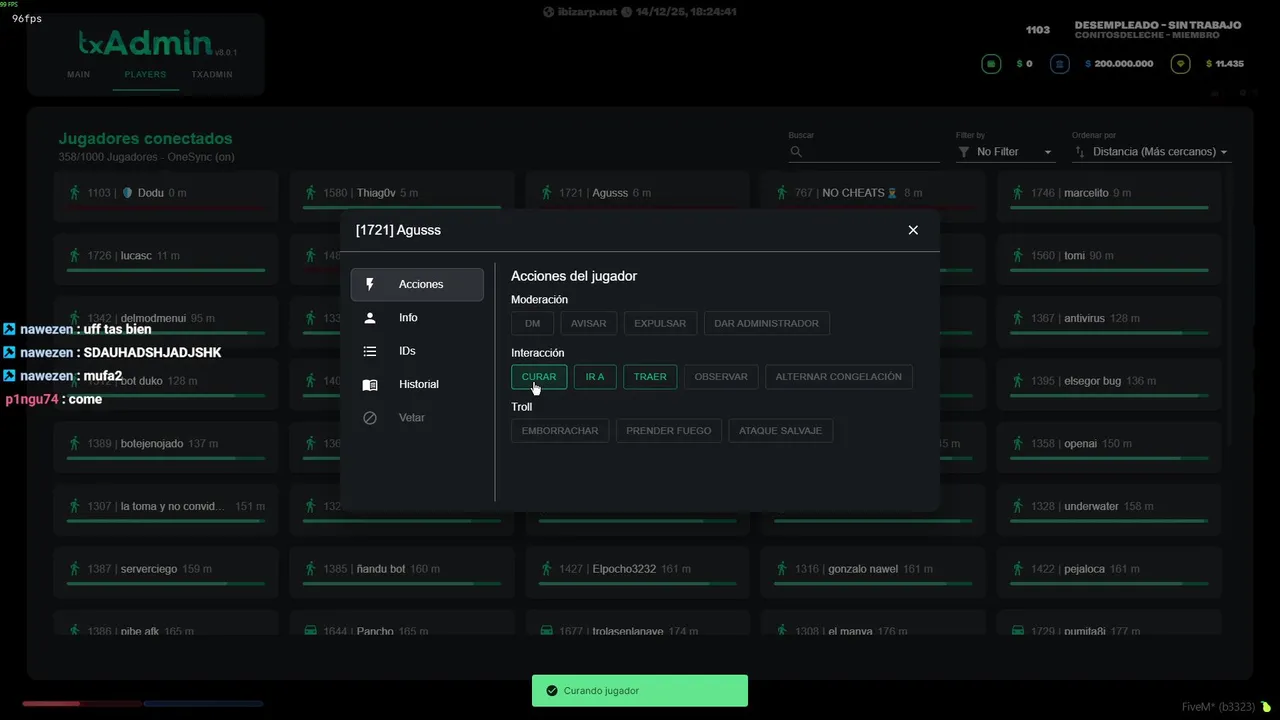
Task: Click the TRAER button
Action: pos(650,377)
